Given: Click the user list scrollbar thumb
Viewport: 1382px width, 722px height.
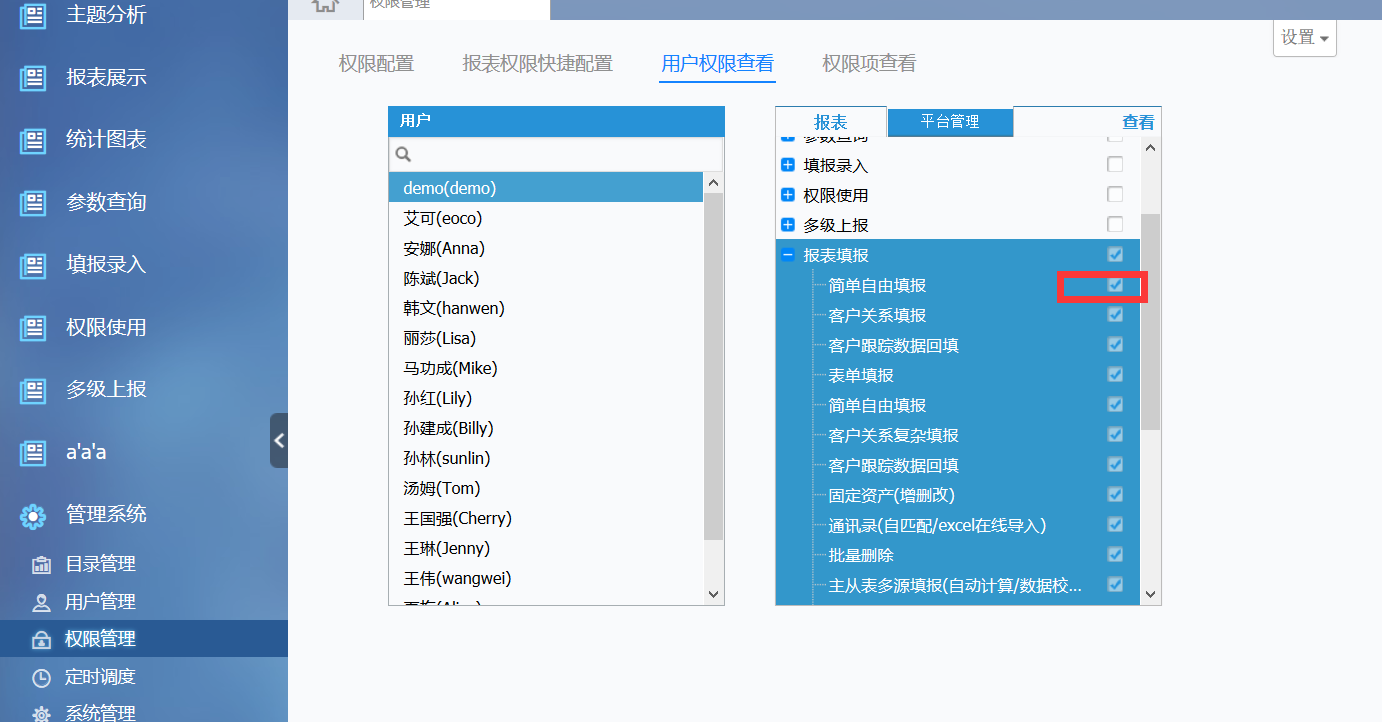Looking at the screenshot, I should pos(713,367).
